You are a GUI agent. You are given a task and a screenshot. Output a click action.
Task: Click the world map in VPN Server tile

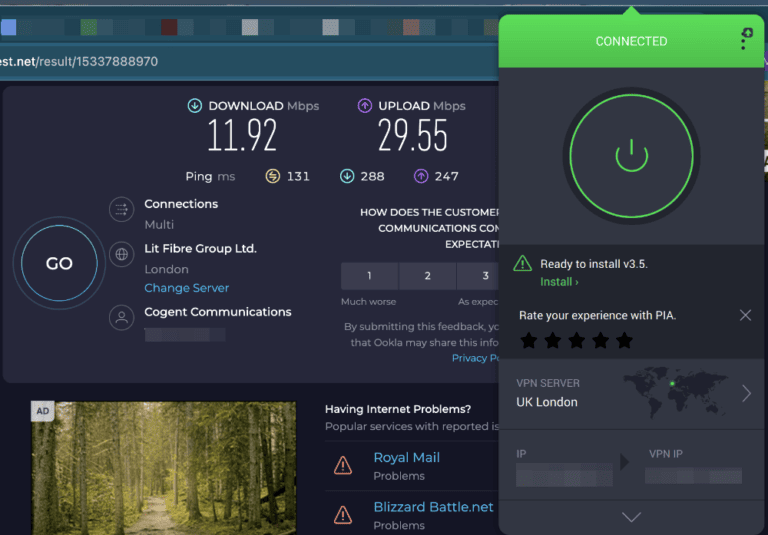pos(675,391)
